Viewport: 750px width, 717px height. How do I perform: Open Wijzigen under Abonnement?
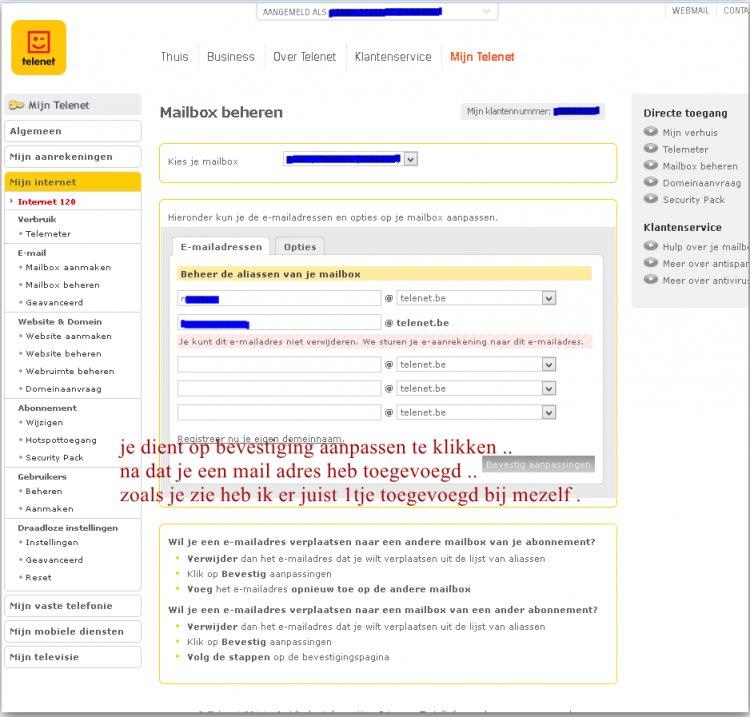click(x=44, y=423)
